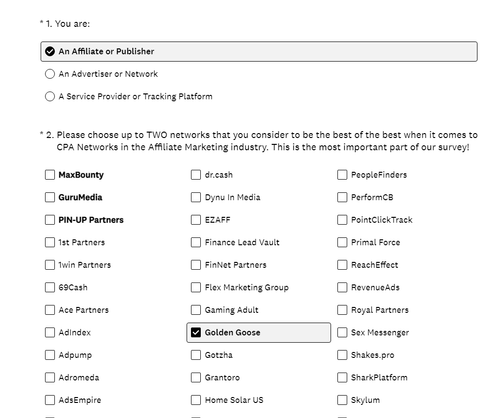Select the EZAFF checkbox
Screen dimensions: 500x418
(196, 220)
